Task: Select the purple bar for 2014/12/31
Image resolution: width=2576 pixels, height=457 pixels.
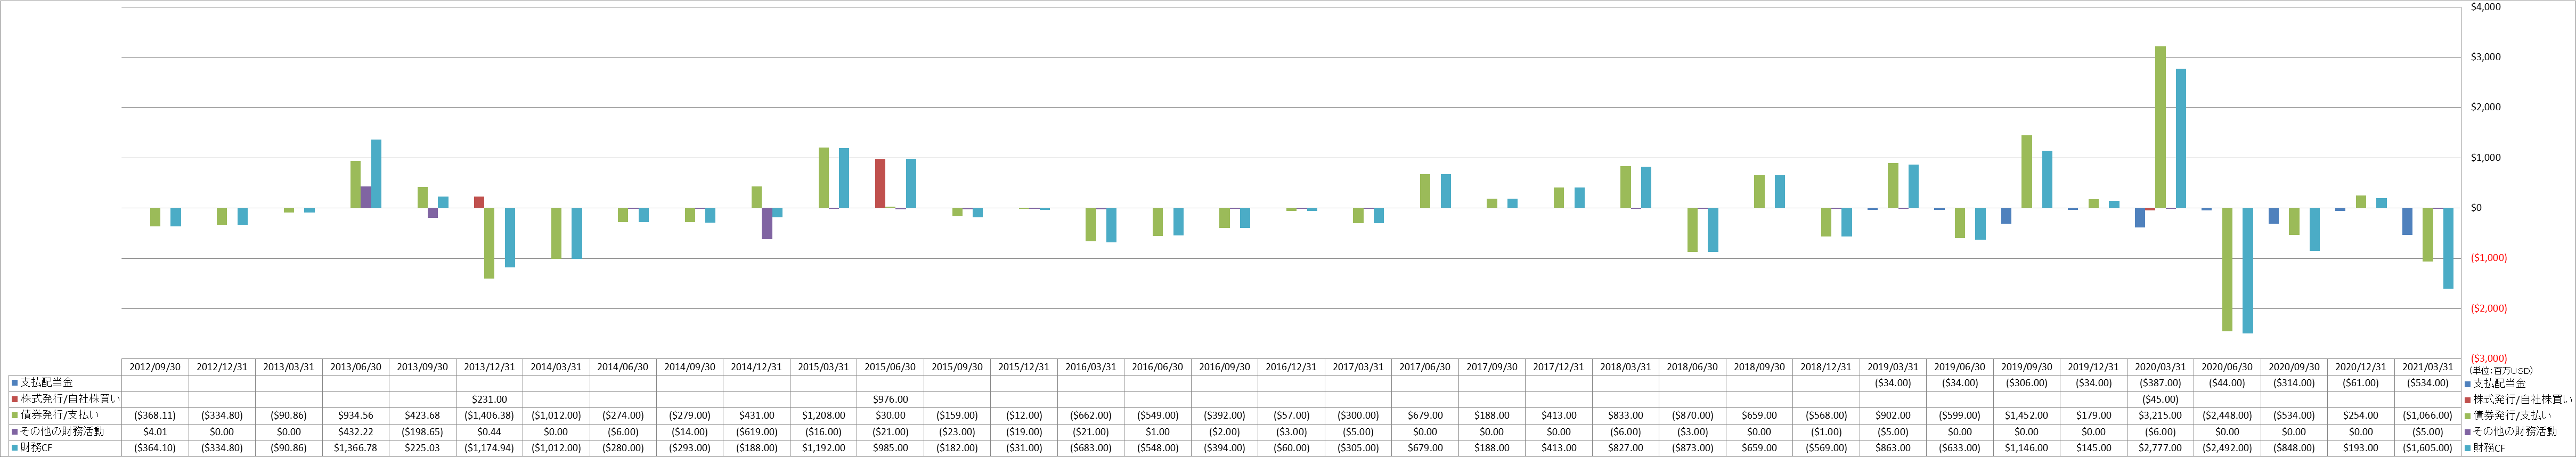Action: coord(767,223)
